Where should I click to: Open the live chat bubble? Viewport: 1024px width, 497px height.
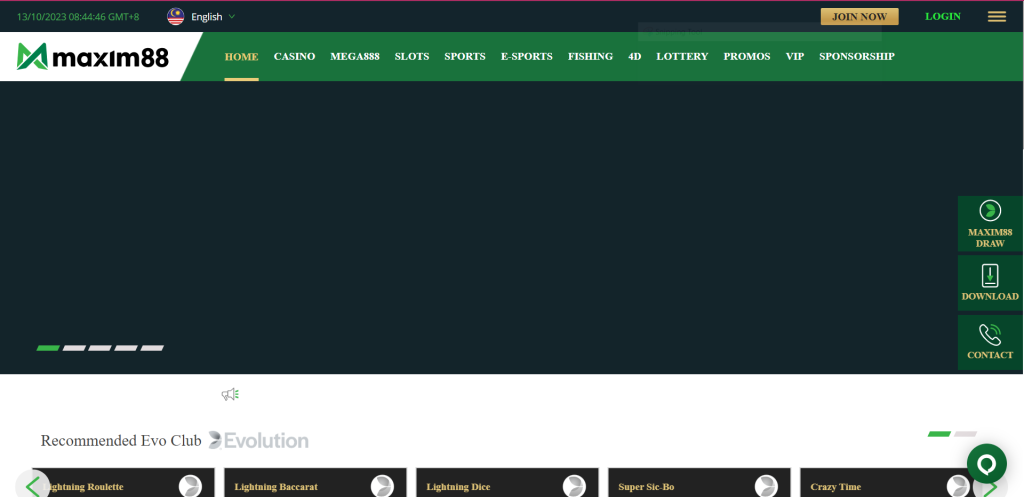coord(987,464)
